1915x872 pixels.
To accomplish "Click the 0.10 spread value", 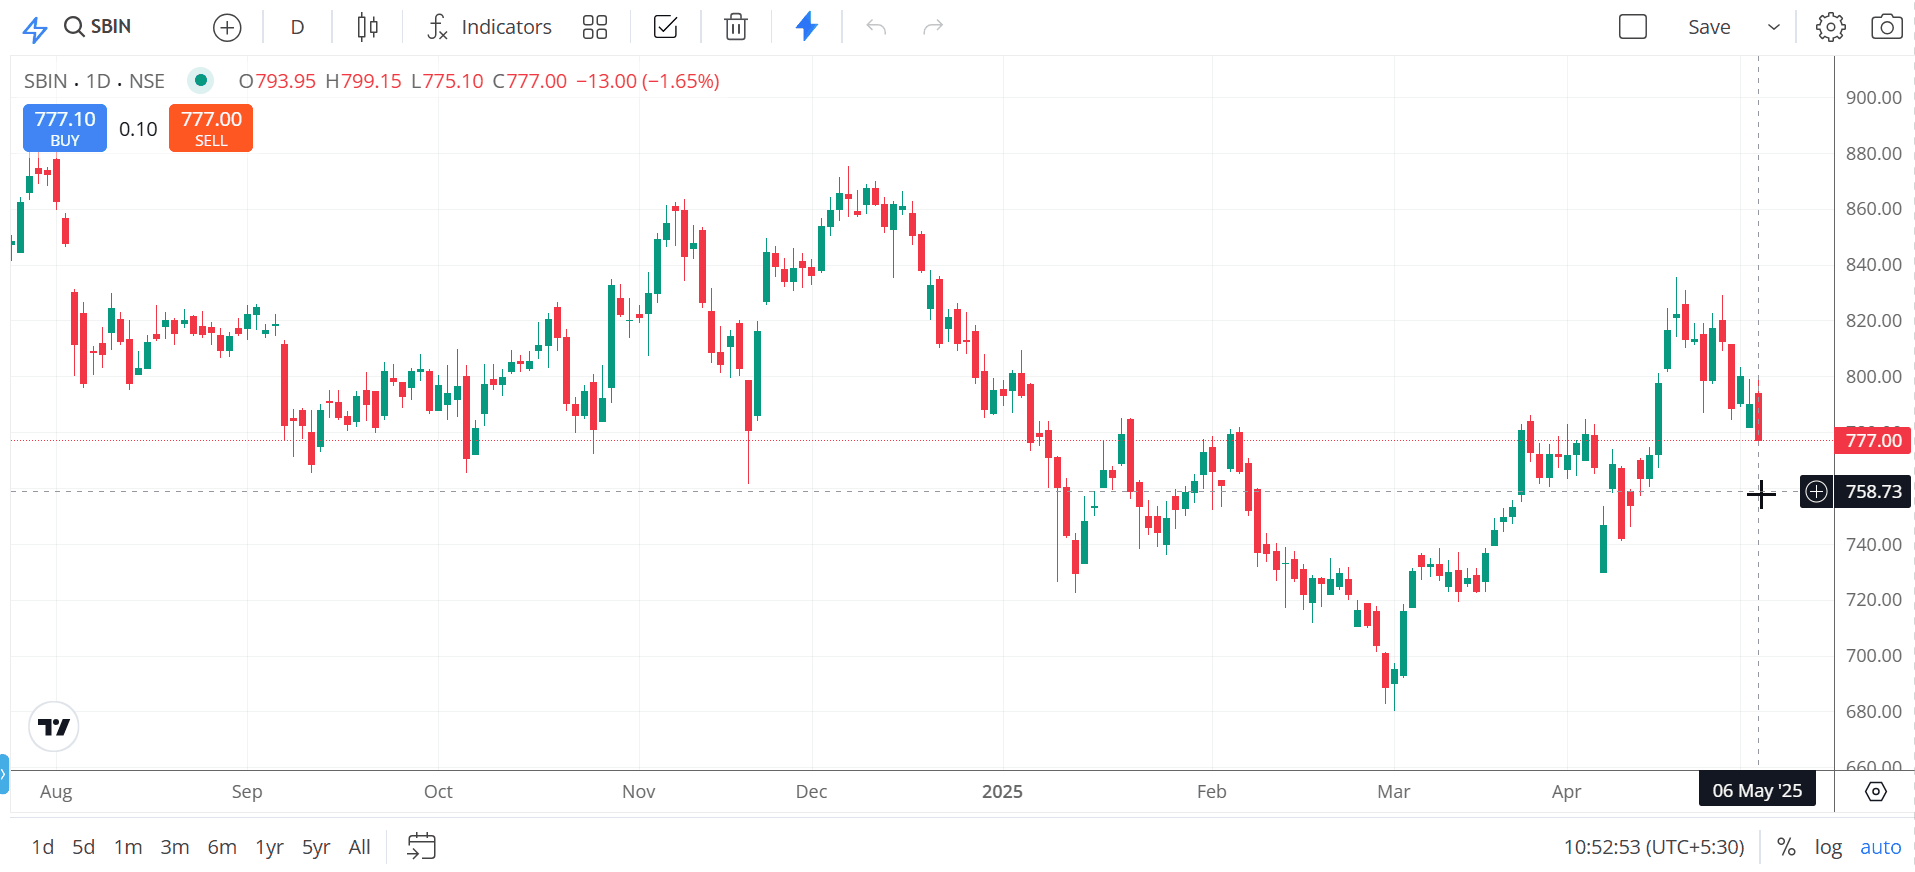I will pos(138,129).
